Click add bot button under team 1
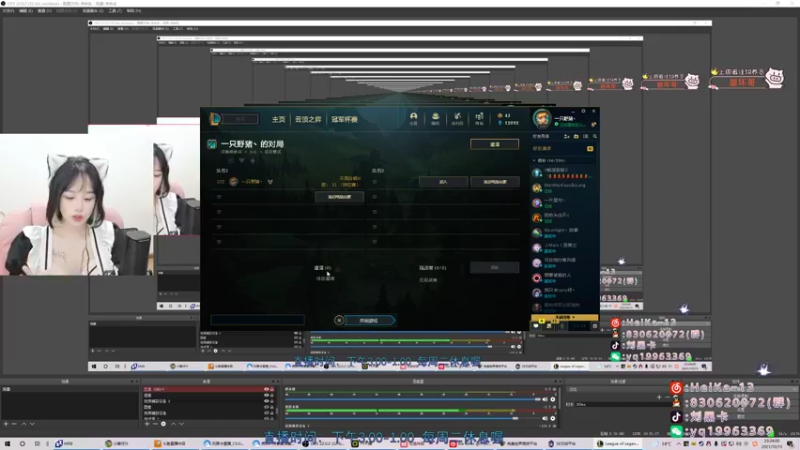Image resolution: width=800 pixels, height=450 pixels. click(x=339, y=197)
